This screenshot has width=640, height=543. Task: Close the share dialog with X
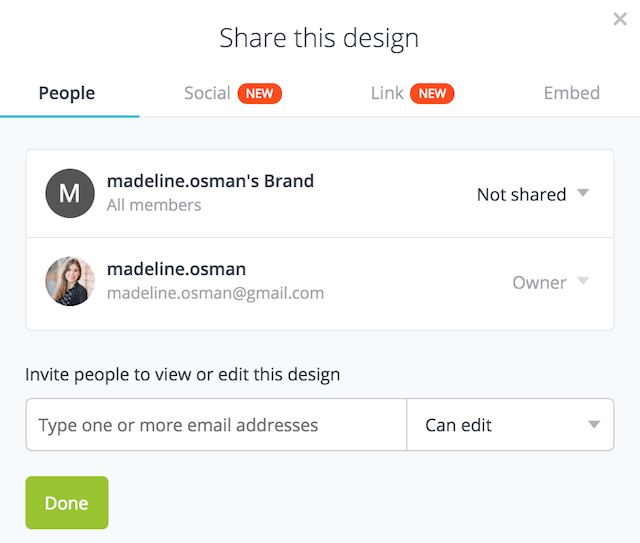point(620,18)
